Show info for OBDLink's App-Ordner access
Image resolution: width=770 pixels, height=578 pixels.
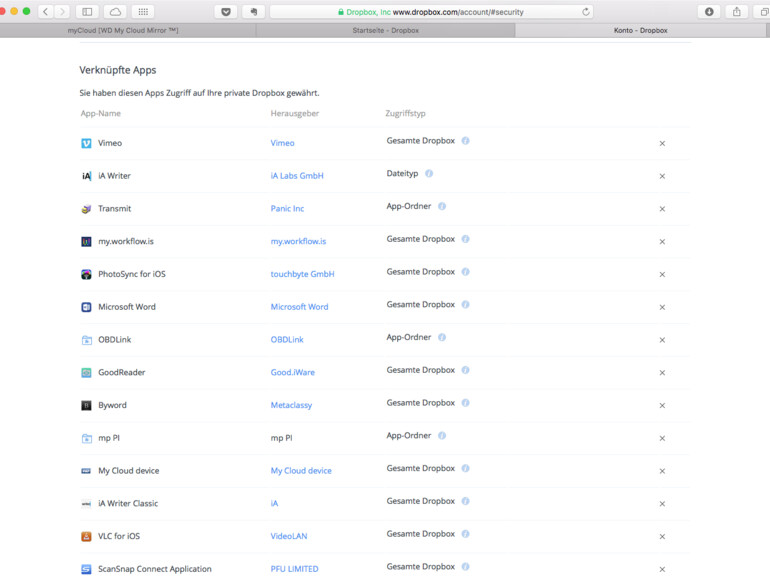(442, 337)
